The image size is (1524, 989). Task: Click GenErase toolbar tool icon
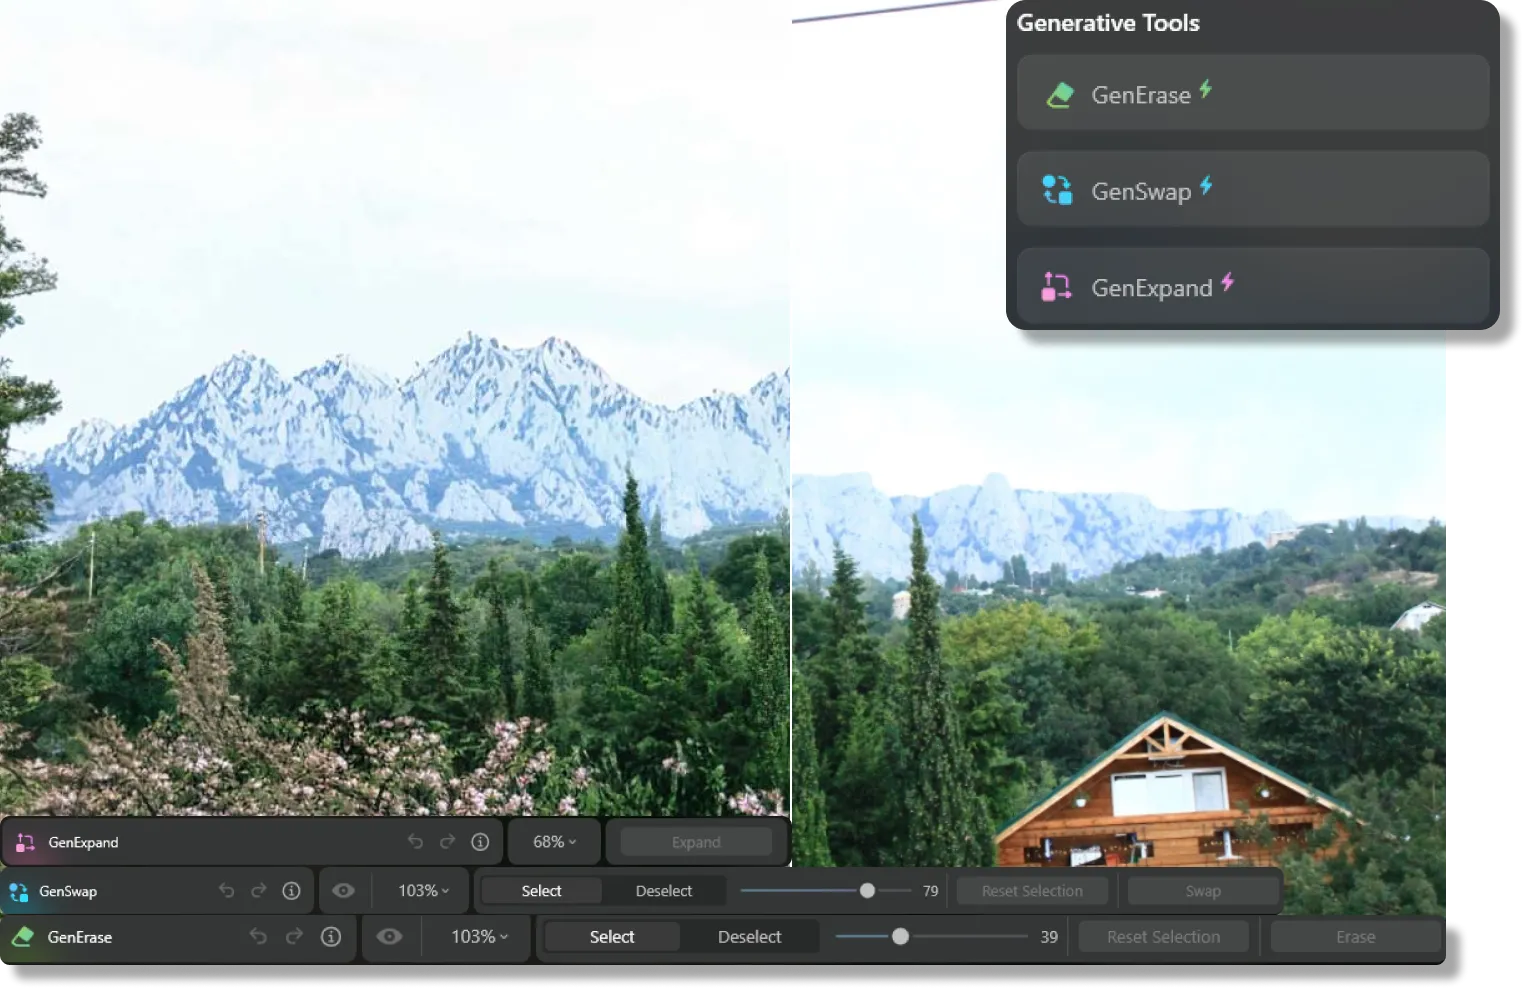22,937
